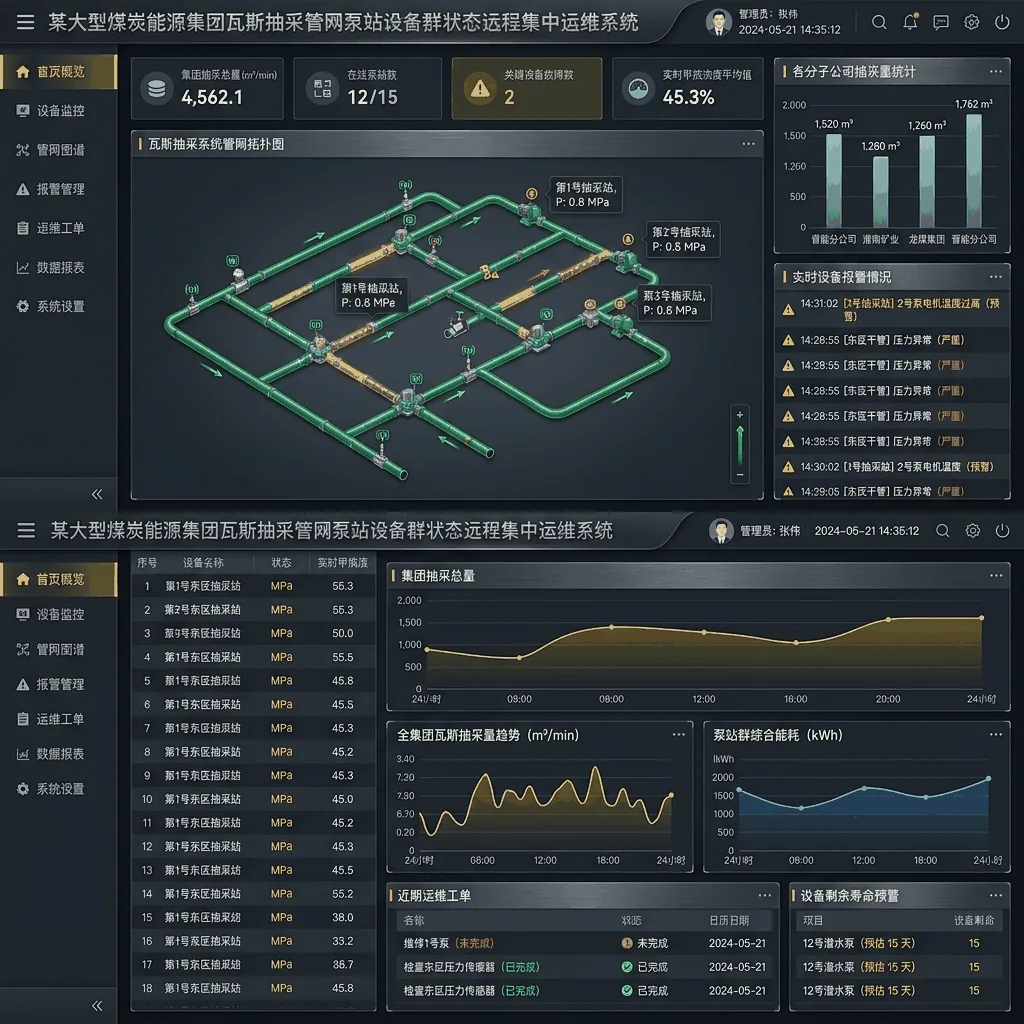Click the warning icon of the 14:30:02 alarm
1024x1024 pixels.
788,467
